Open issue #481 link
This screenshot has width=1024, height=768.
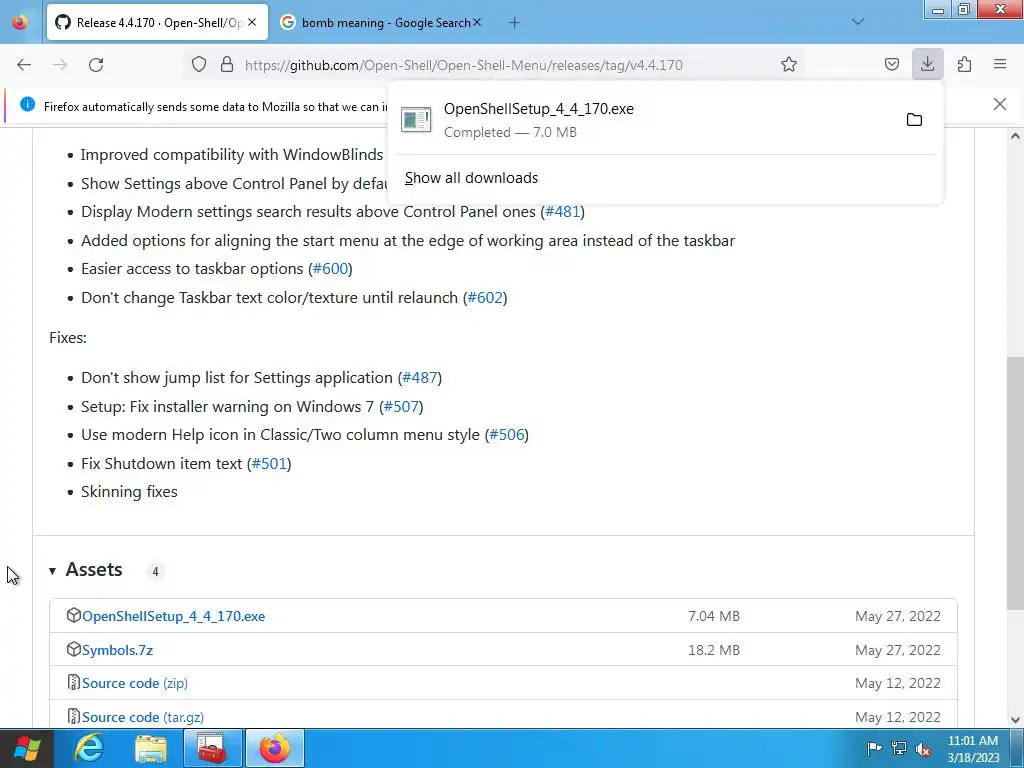point(562,212)
